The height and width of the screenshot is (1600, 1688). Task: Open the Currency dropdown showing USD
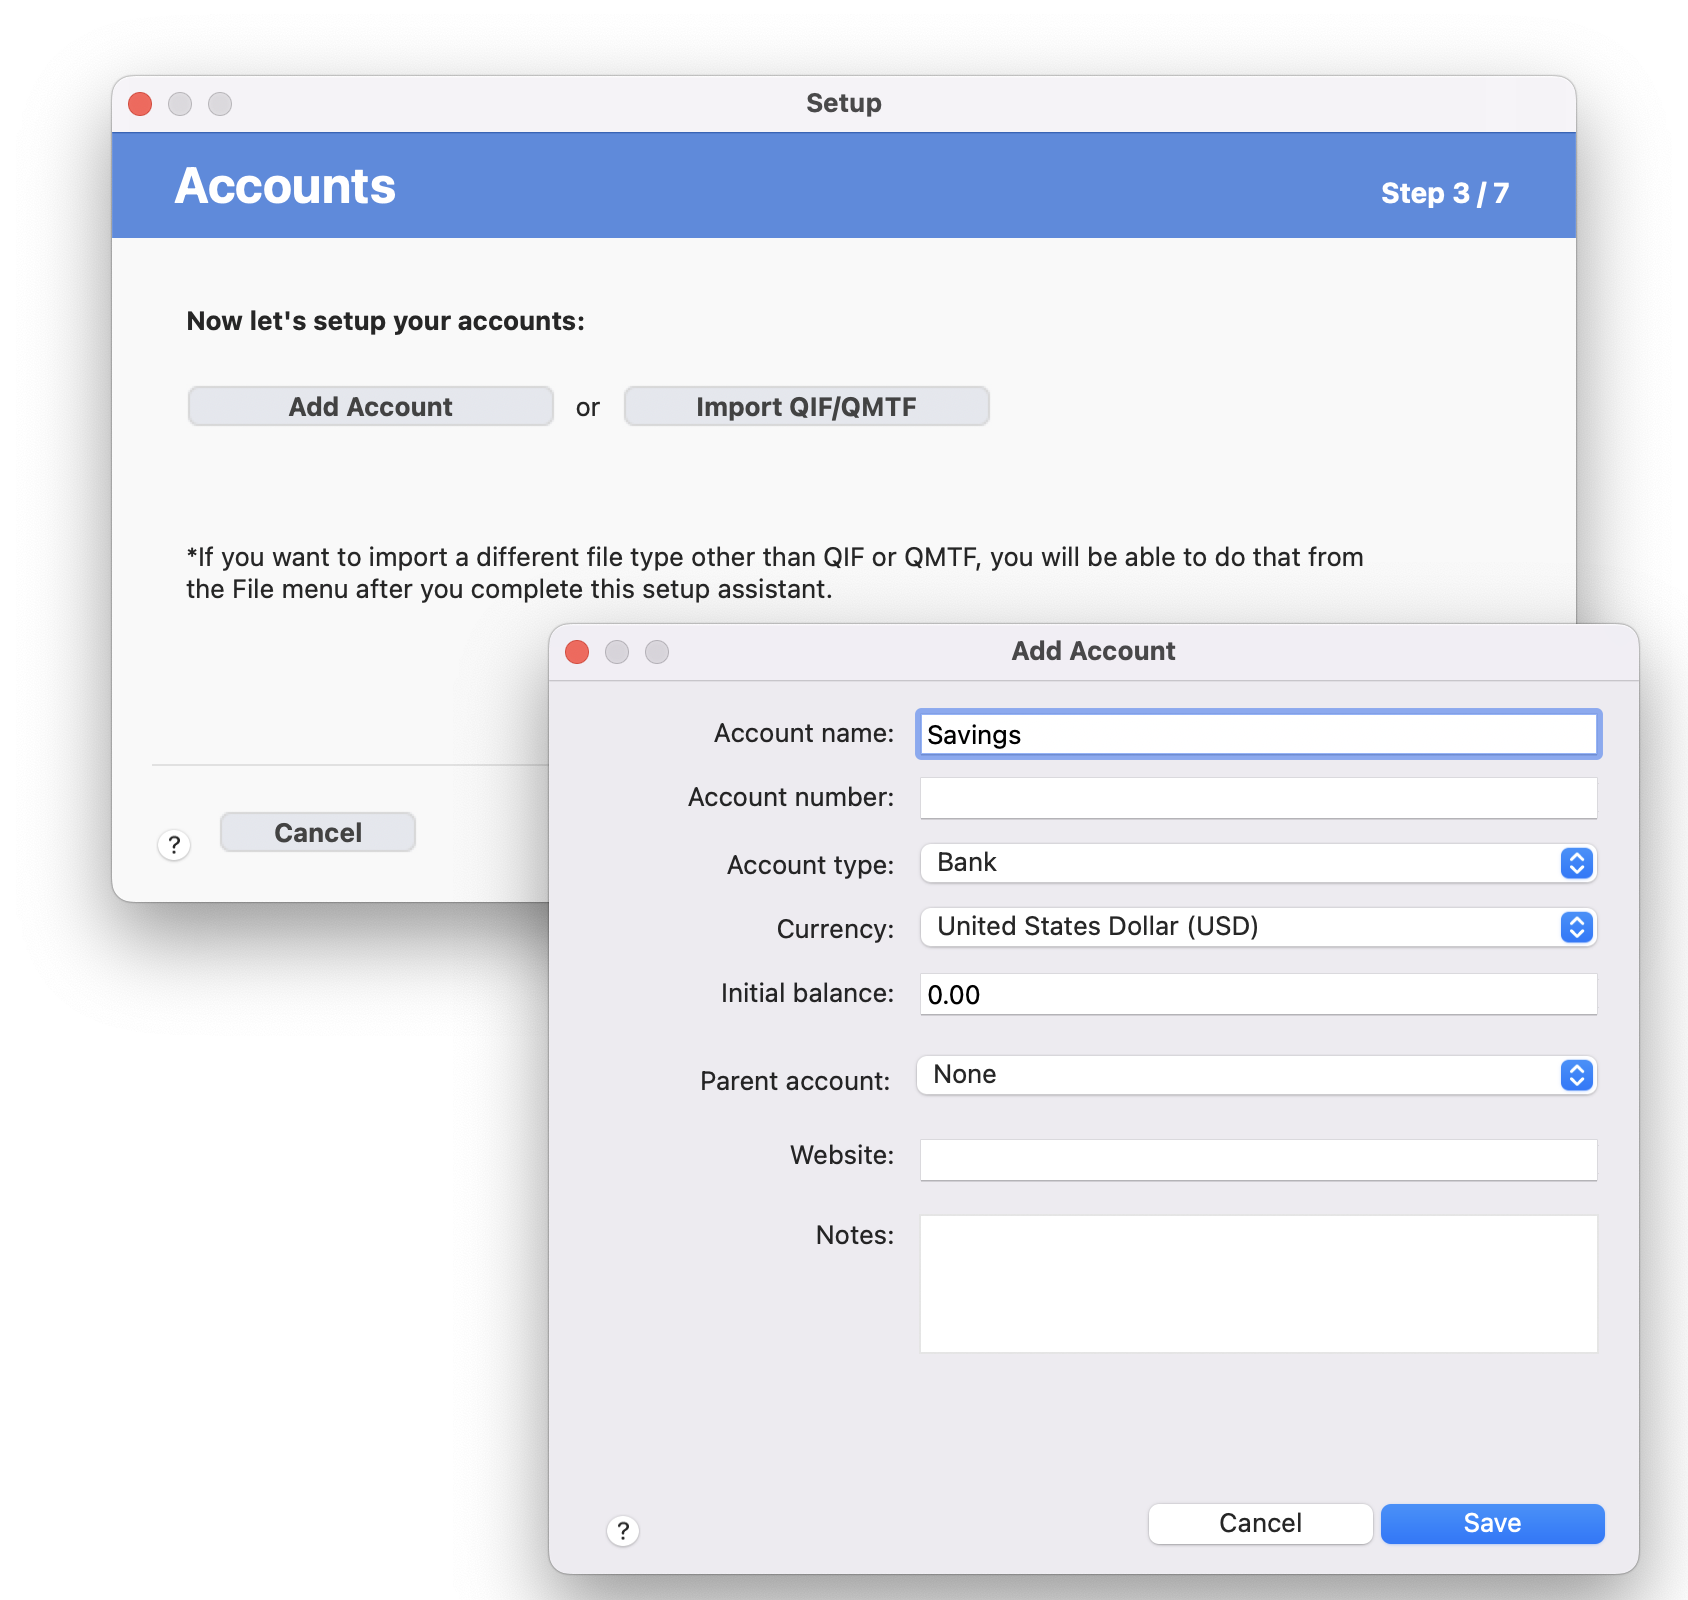pos(1258,927)
